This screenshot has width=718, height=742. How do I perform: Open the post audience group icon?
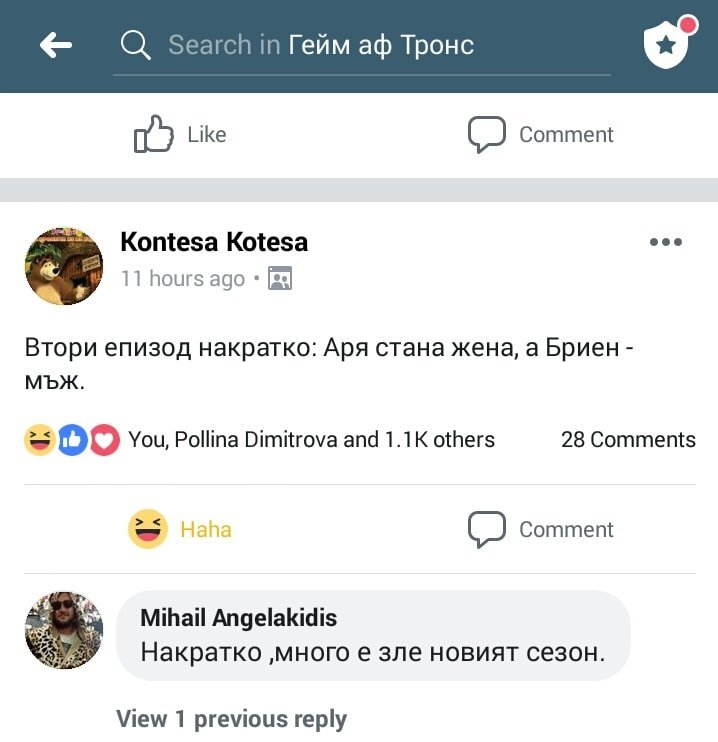pos(280,278)
